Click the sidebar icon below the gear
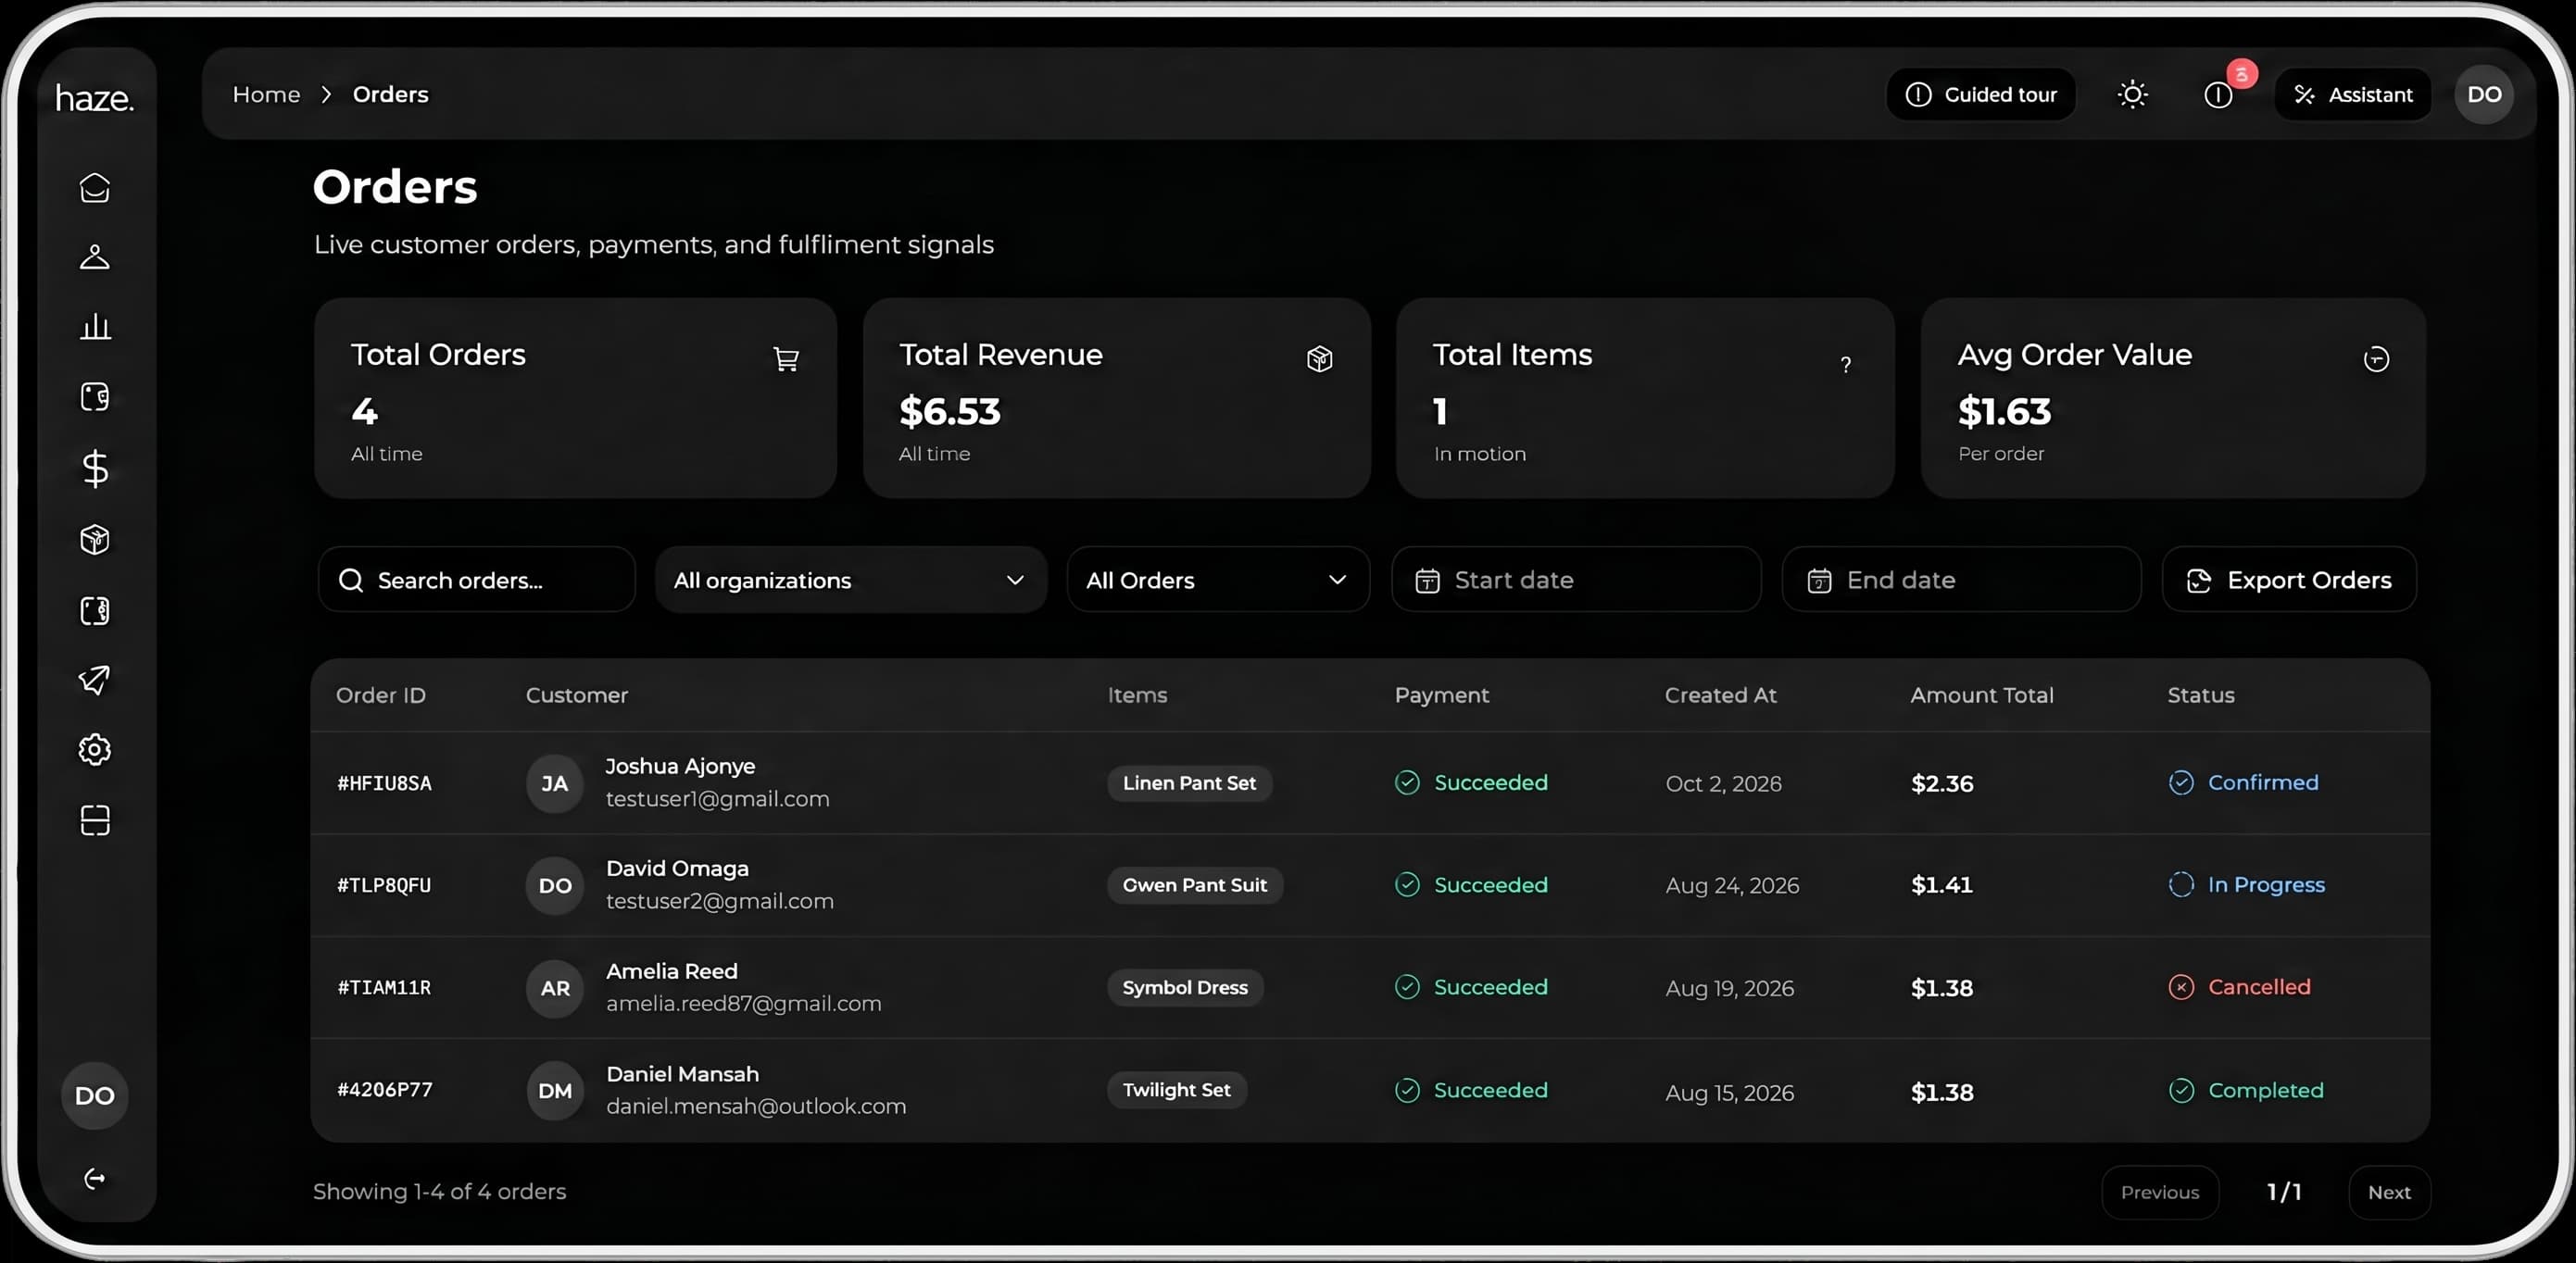Image resolution: width=2576 pixels, height=1263 pixels. 95,820
